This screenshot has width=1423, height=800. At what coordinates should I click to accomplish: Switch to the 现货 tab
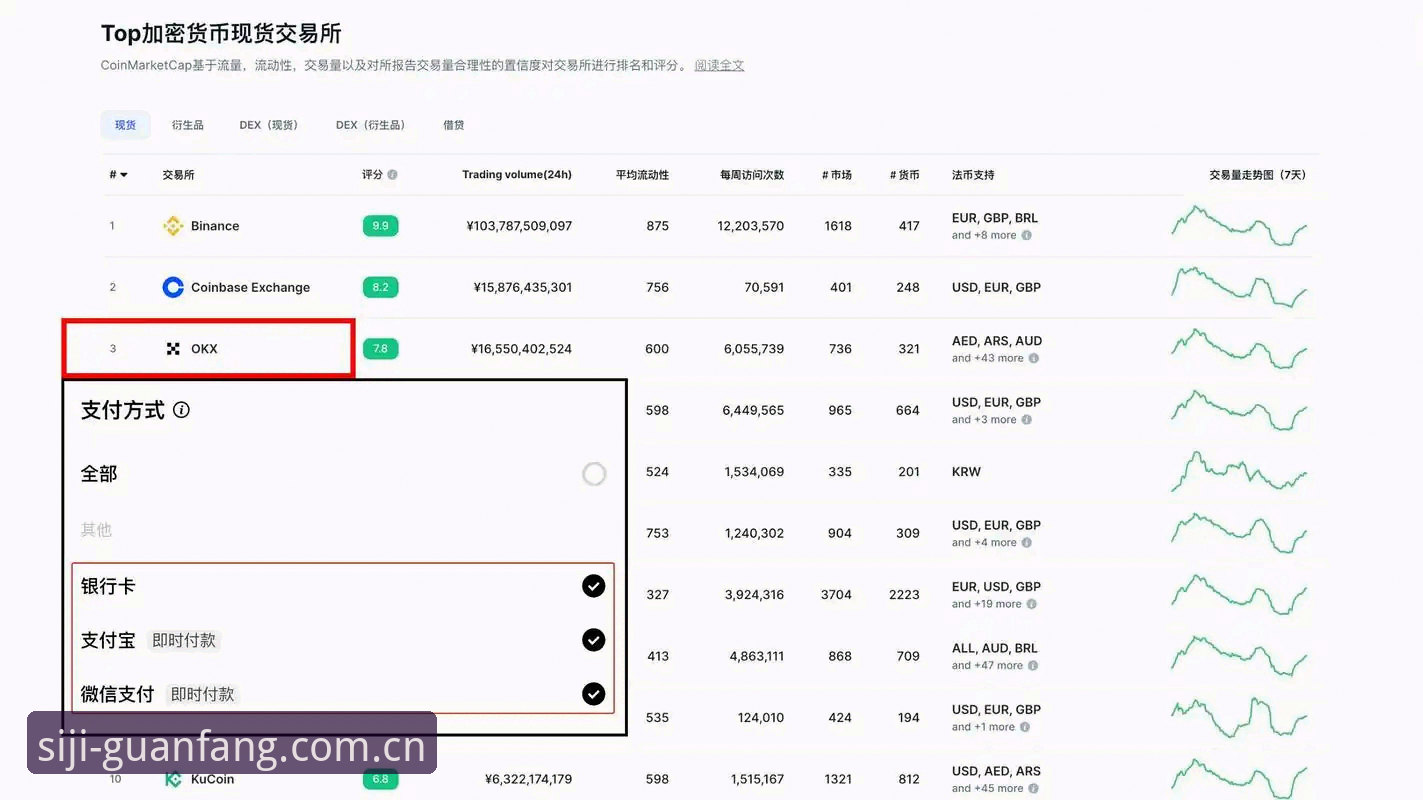125,125
